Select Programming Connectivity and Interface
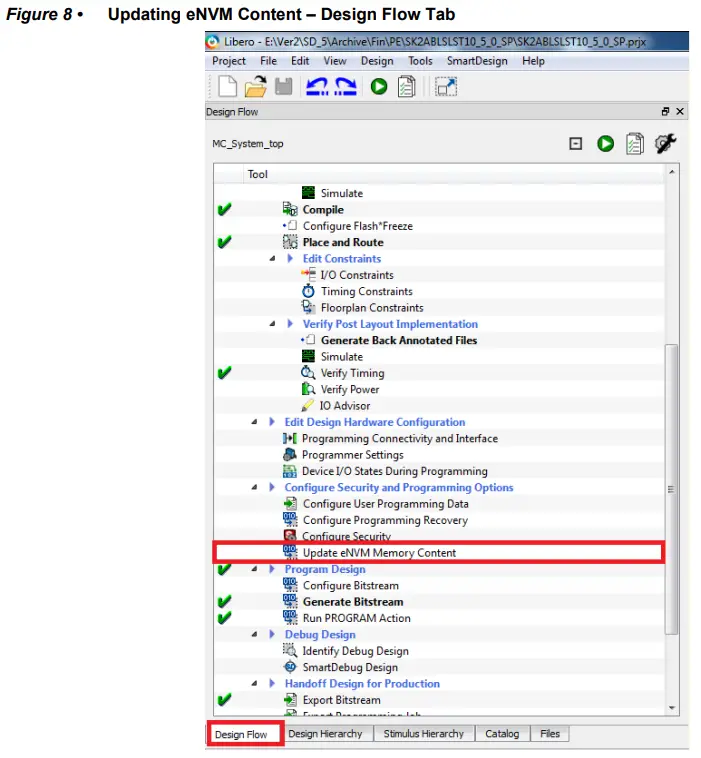This screenshot has width=701, height=758. coord(400,438)
